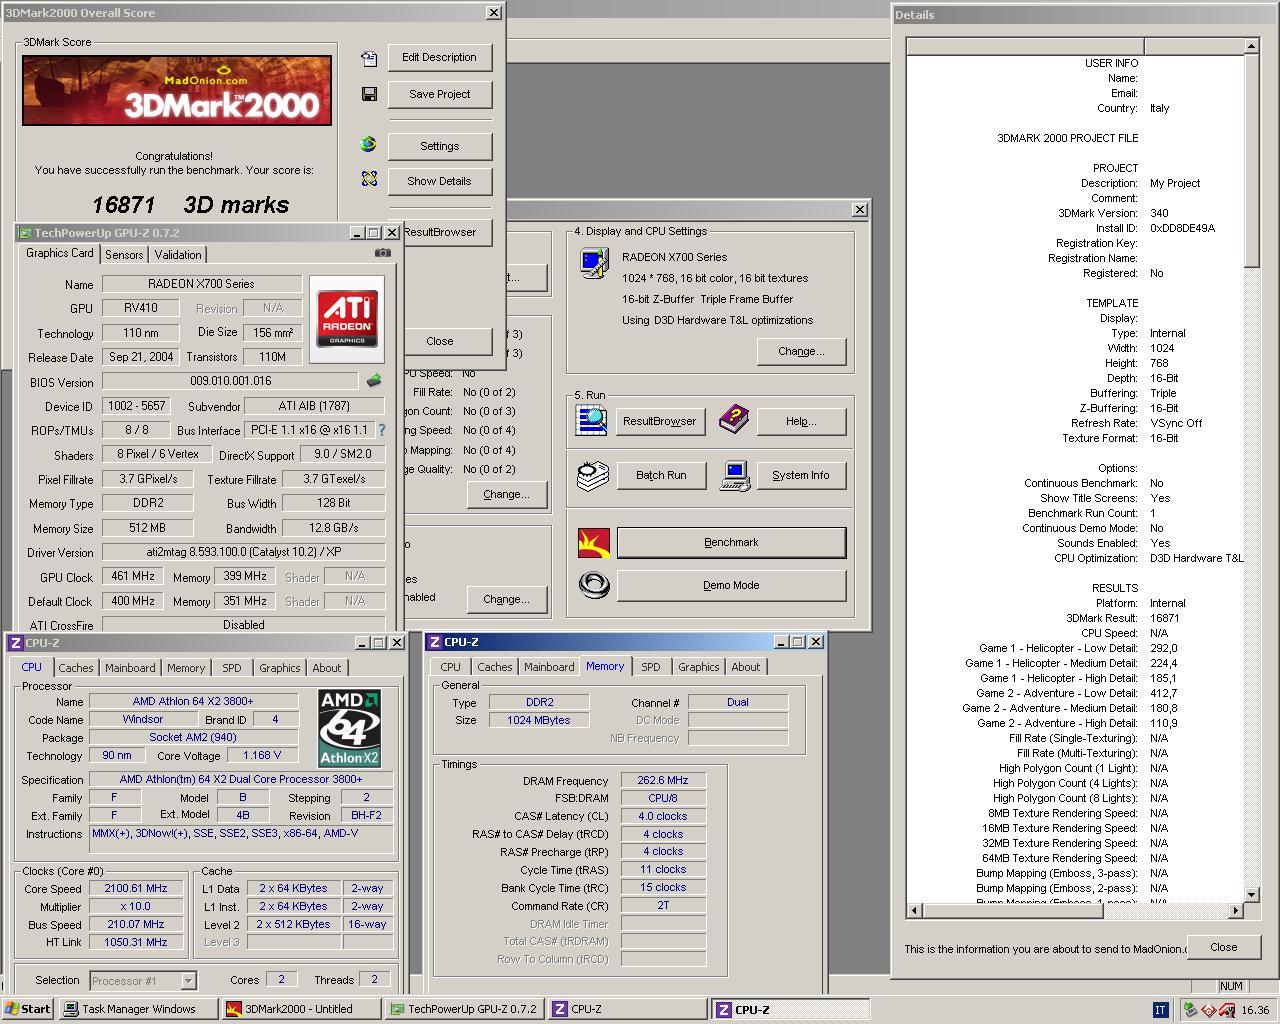Select the Sensors tab in GPU-Z
The width and height of the screenshot is (1280, 1024).
(124, 255)
